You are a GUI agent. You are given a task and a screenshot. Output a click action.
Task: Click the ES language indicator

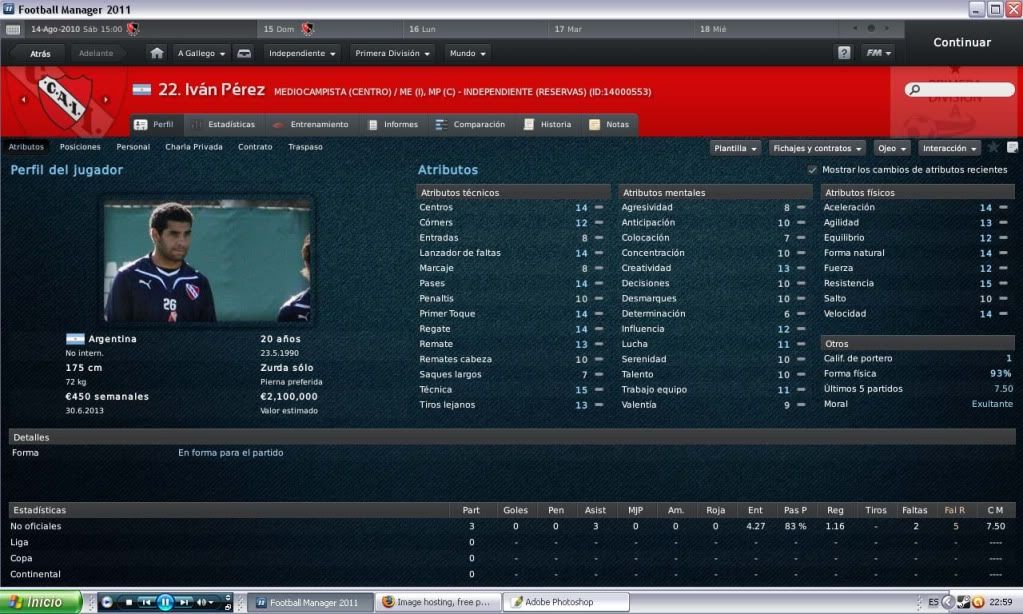point(934,602)
